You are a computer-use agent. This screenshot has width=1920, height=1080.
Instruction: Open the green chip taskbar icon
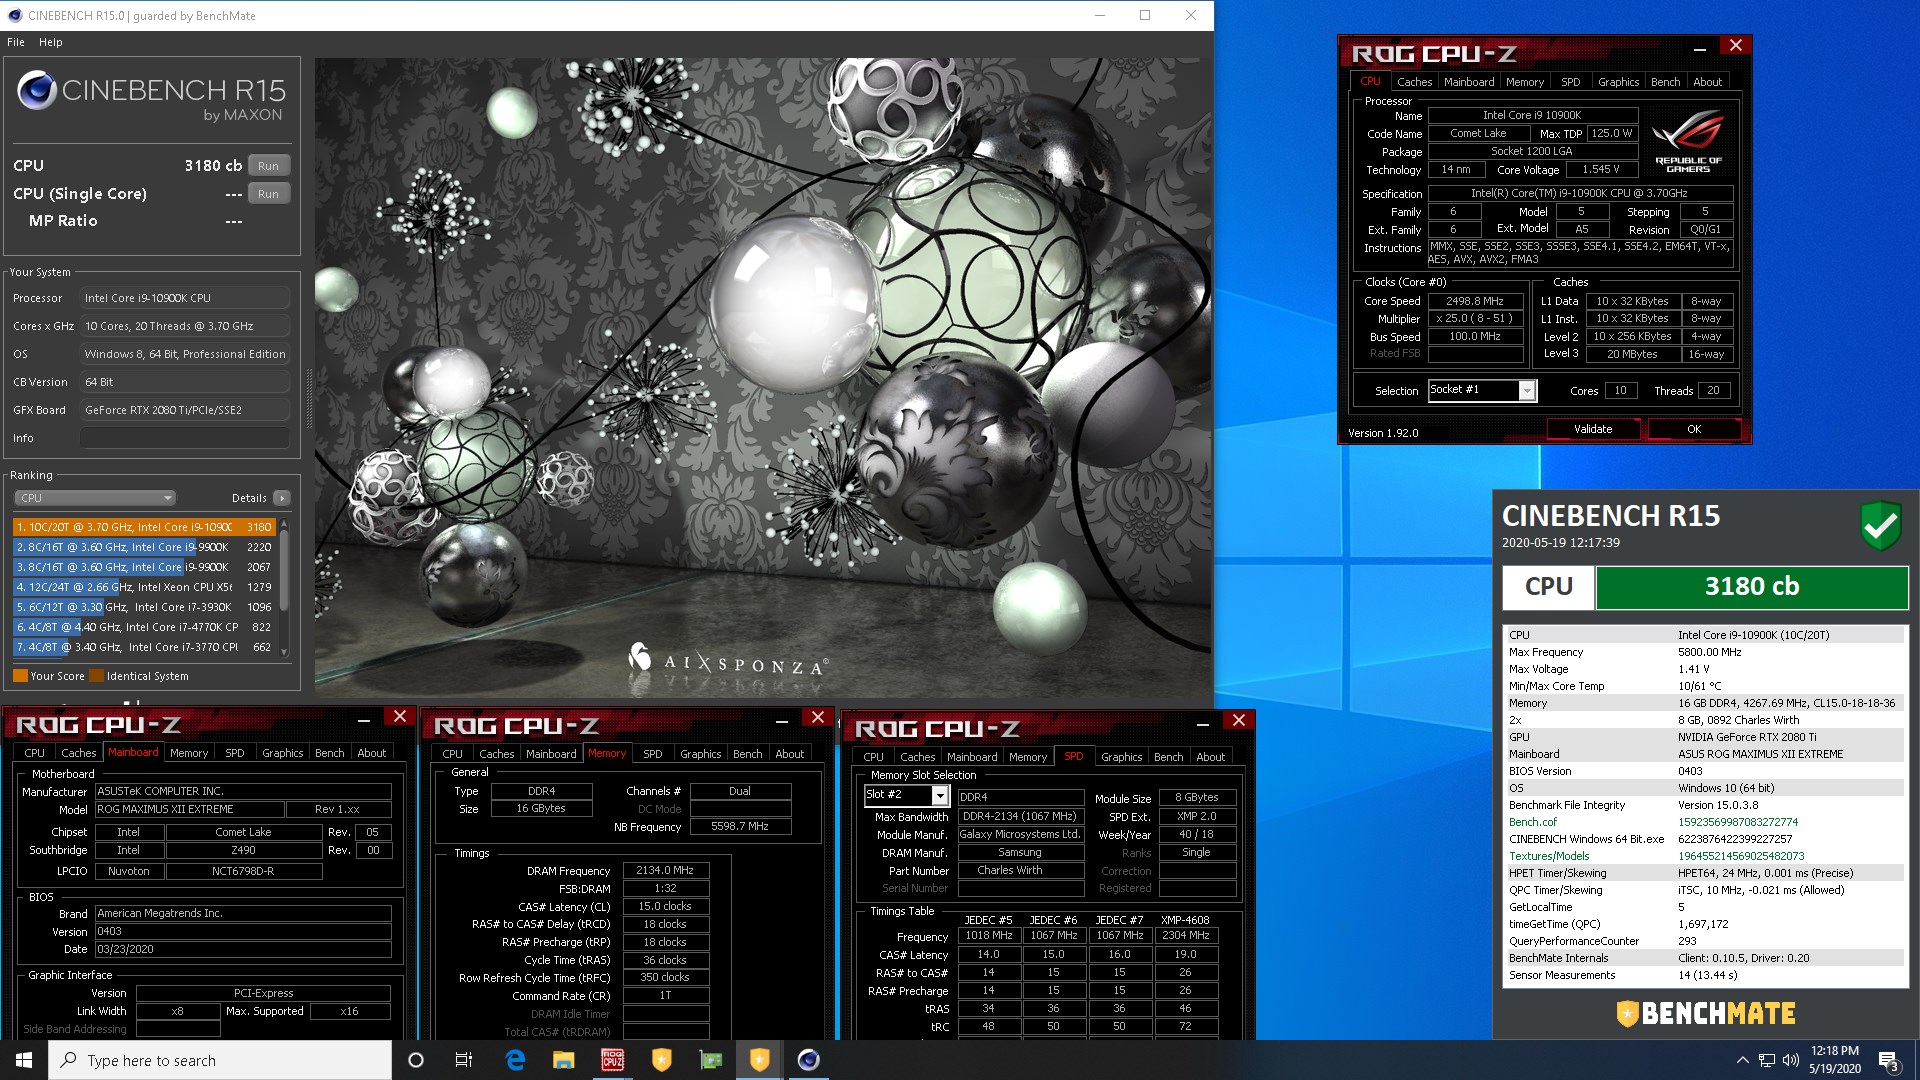(x=710, y=1060)
